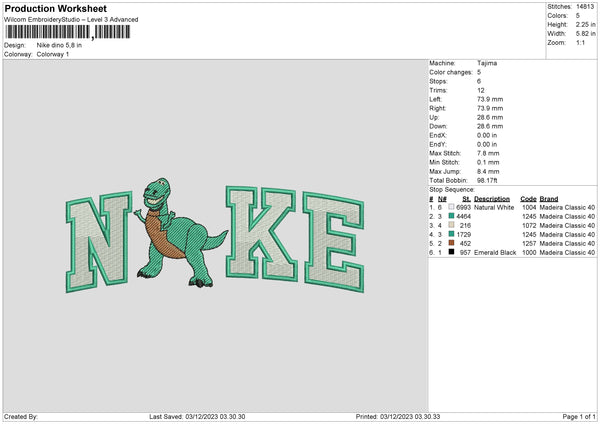Viewport: 600px width, 424px height.
Task: Click the Natural White color swatch in row 1
Action: [x=452, y=207]
